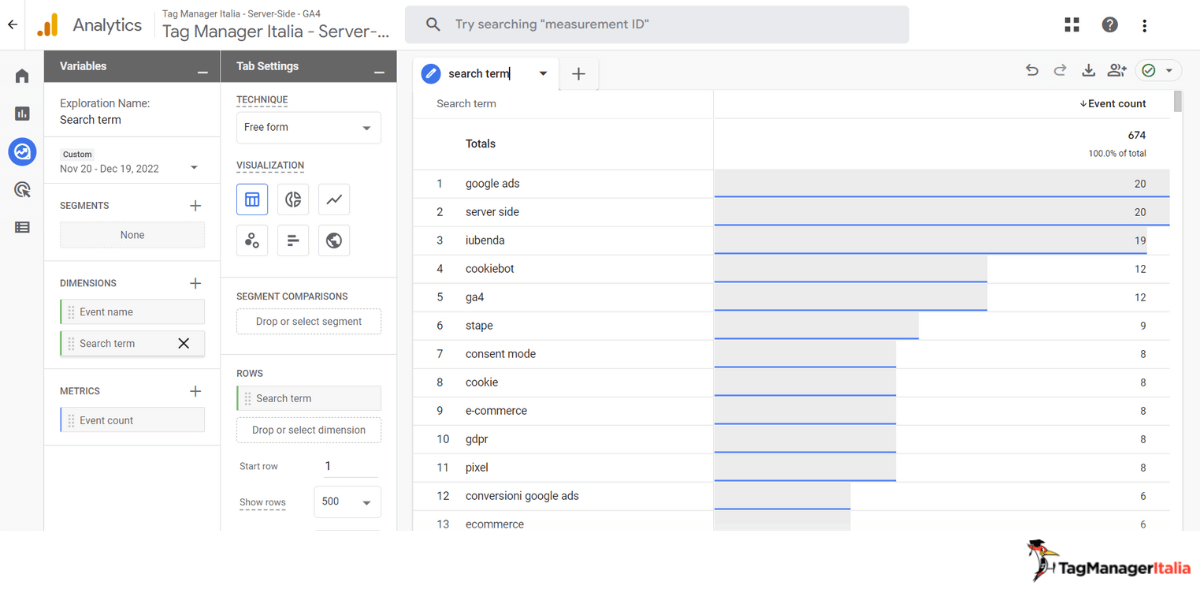Viewport: 1200px width, 590px height.
Task: Select the stape row
Action: [791, 325]
